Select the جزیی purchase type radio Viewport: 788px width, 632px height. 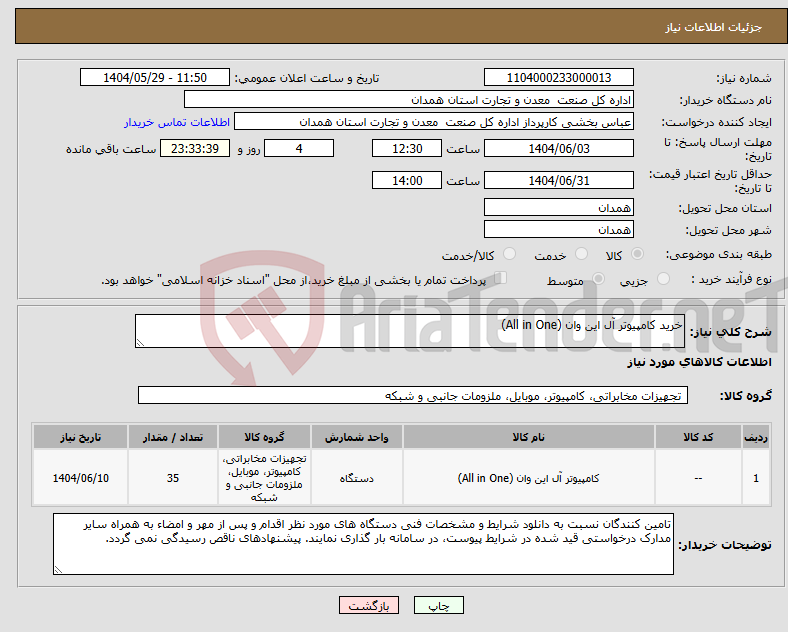(663, 278)
